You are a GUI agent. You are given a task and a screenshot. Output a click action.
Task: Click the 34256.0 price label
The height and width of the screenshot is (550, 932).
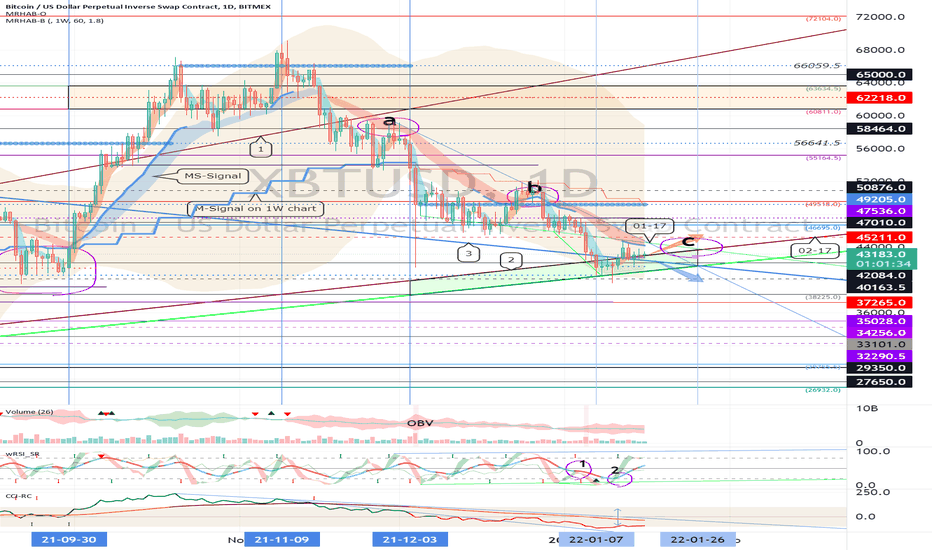click(881, 333)
